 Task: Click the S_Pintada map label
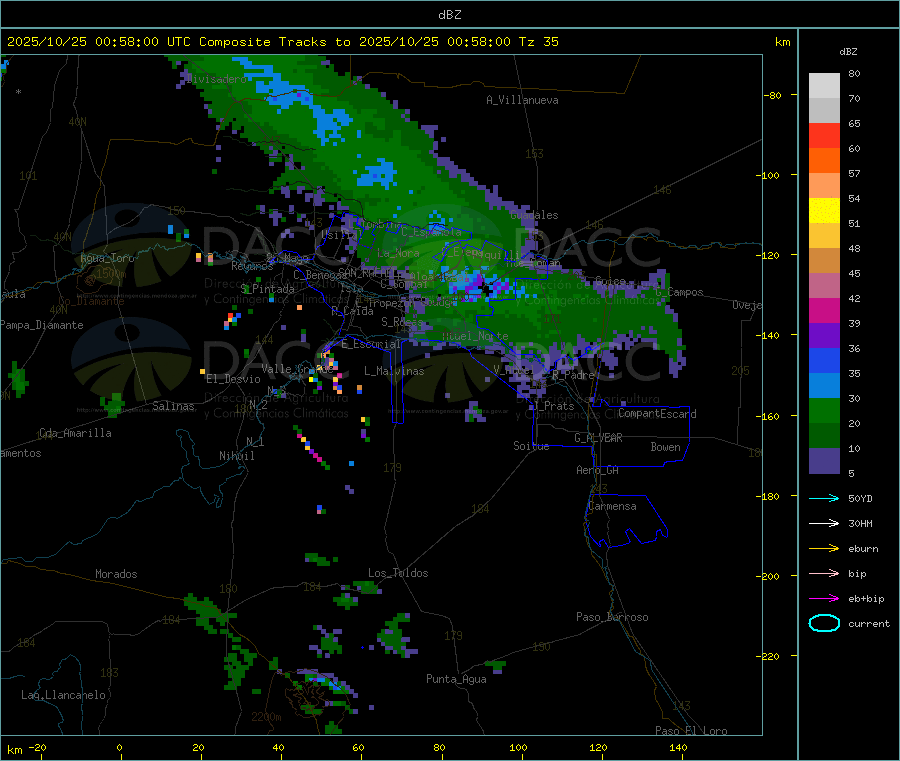(x=267, y=289)
